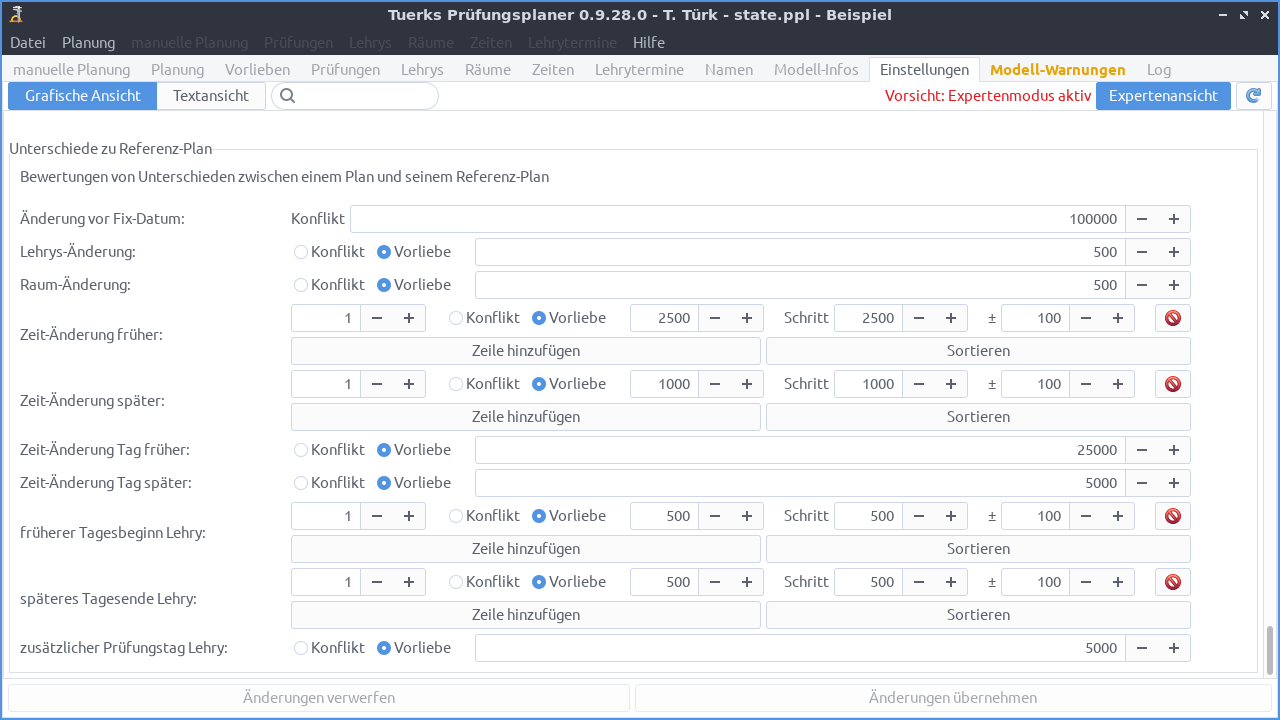Click the vertical scrollbar thumb on the right
Viewport: 1280px width, 720px height.
point(1271,650)
